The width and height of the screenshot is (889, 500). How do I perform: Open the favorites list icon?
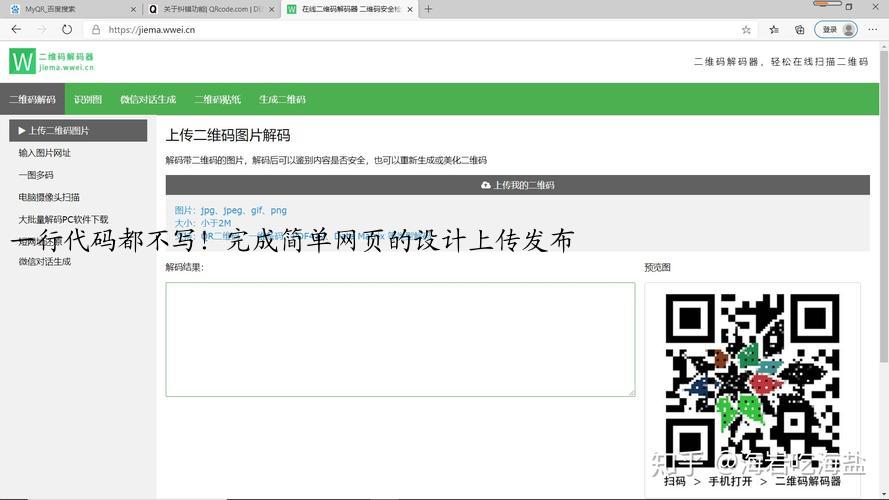coord(774,29)
